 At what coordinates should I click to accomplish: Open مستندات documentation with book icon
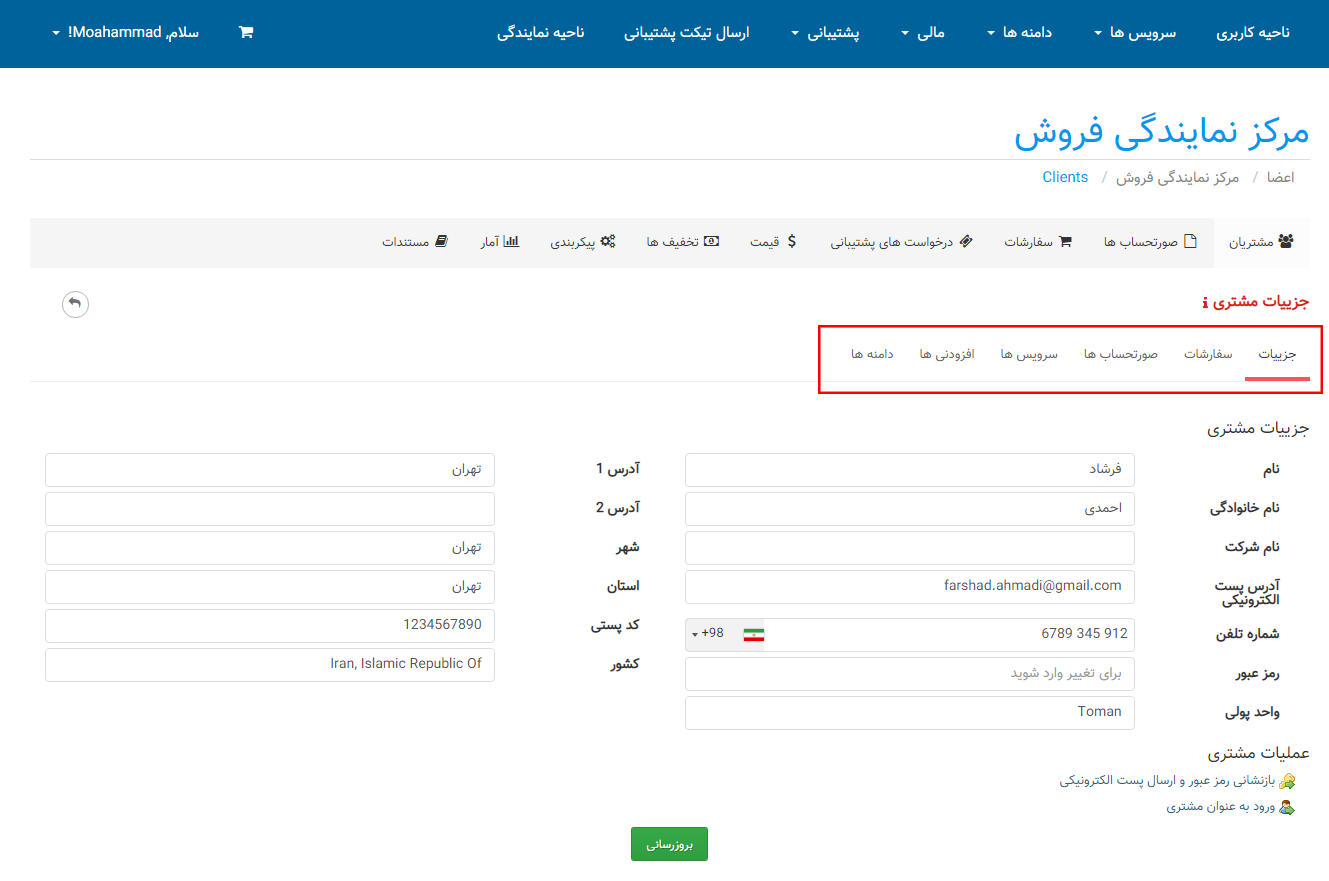(x=415, y=242)
